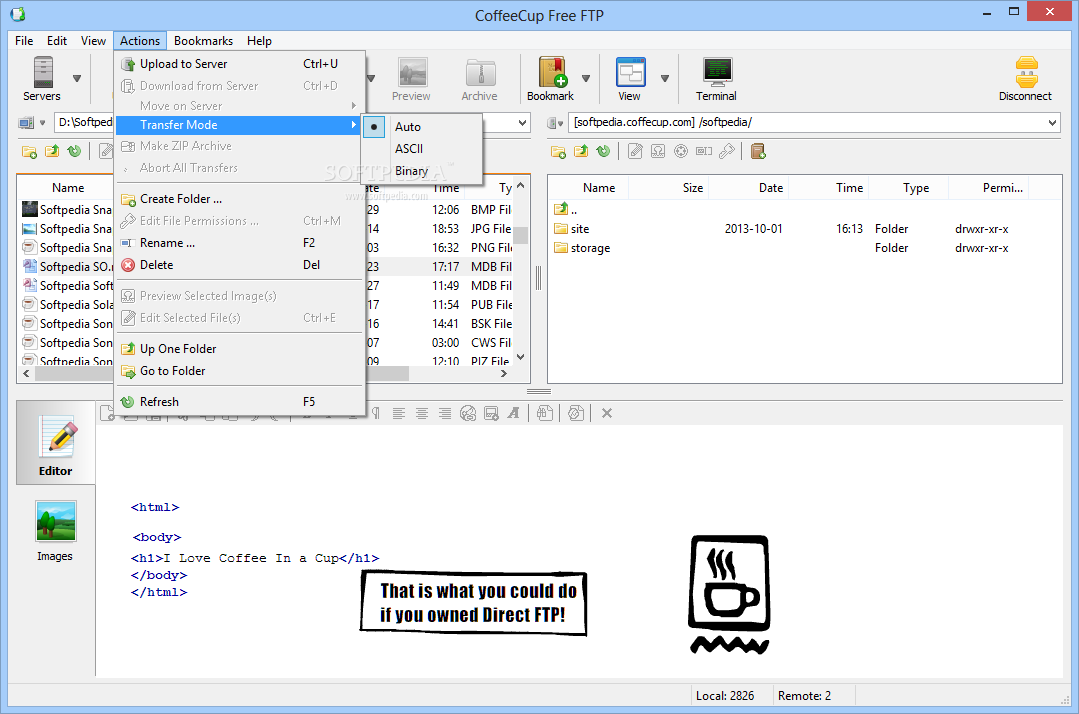Screen dimensions: 1079x714
Task: Expand the remote path combo box arrow
Action: click(x=1052, y=122)
